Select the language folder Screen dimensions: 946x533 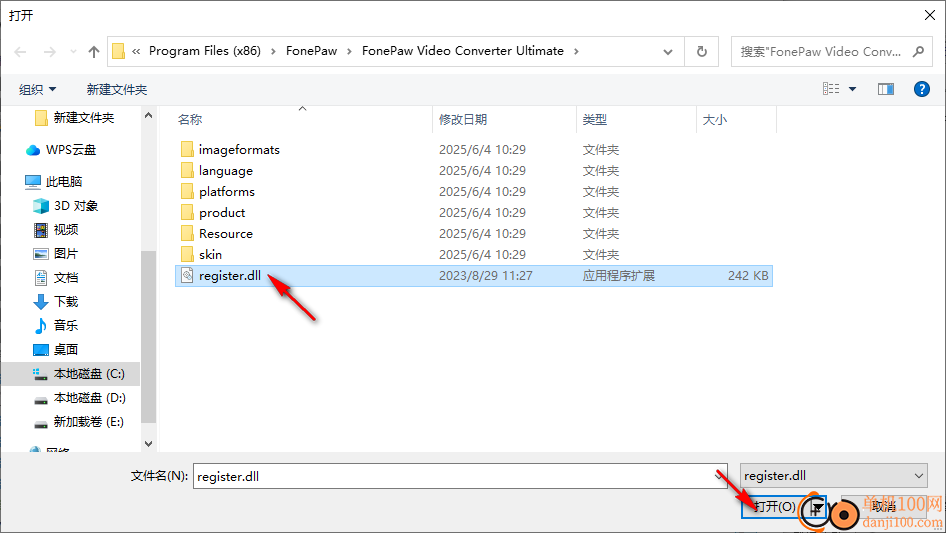tap(226, 171)
